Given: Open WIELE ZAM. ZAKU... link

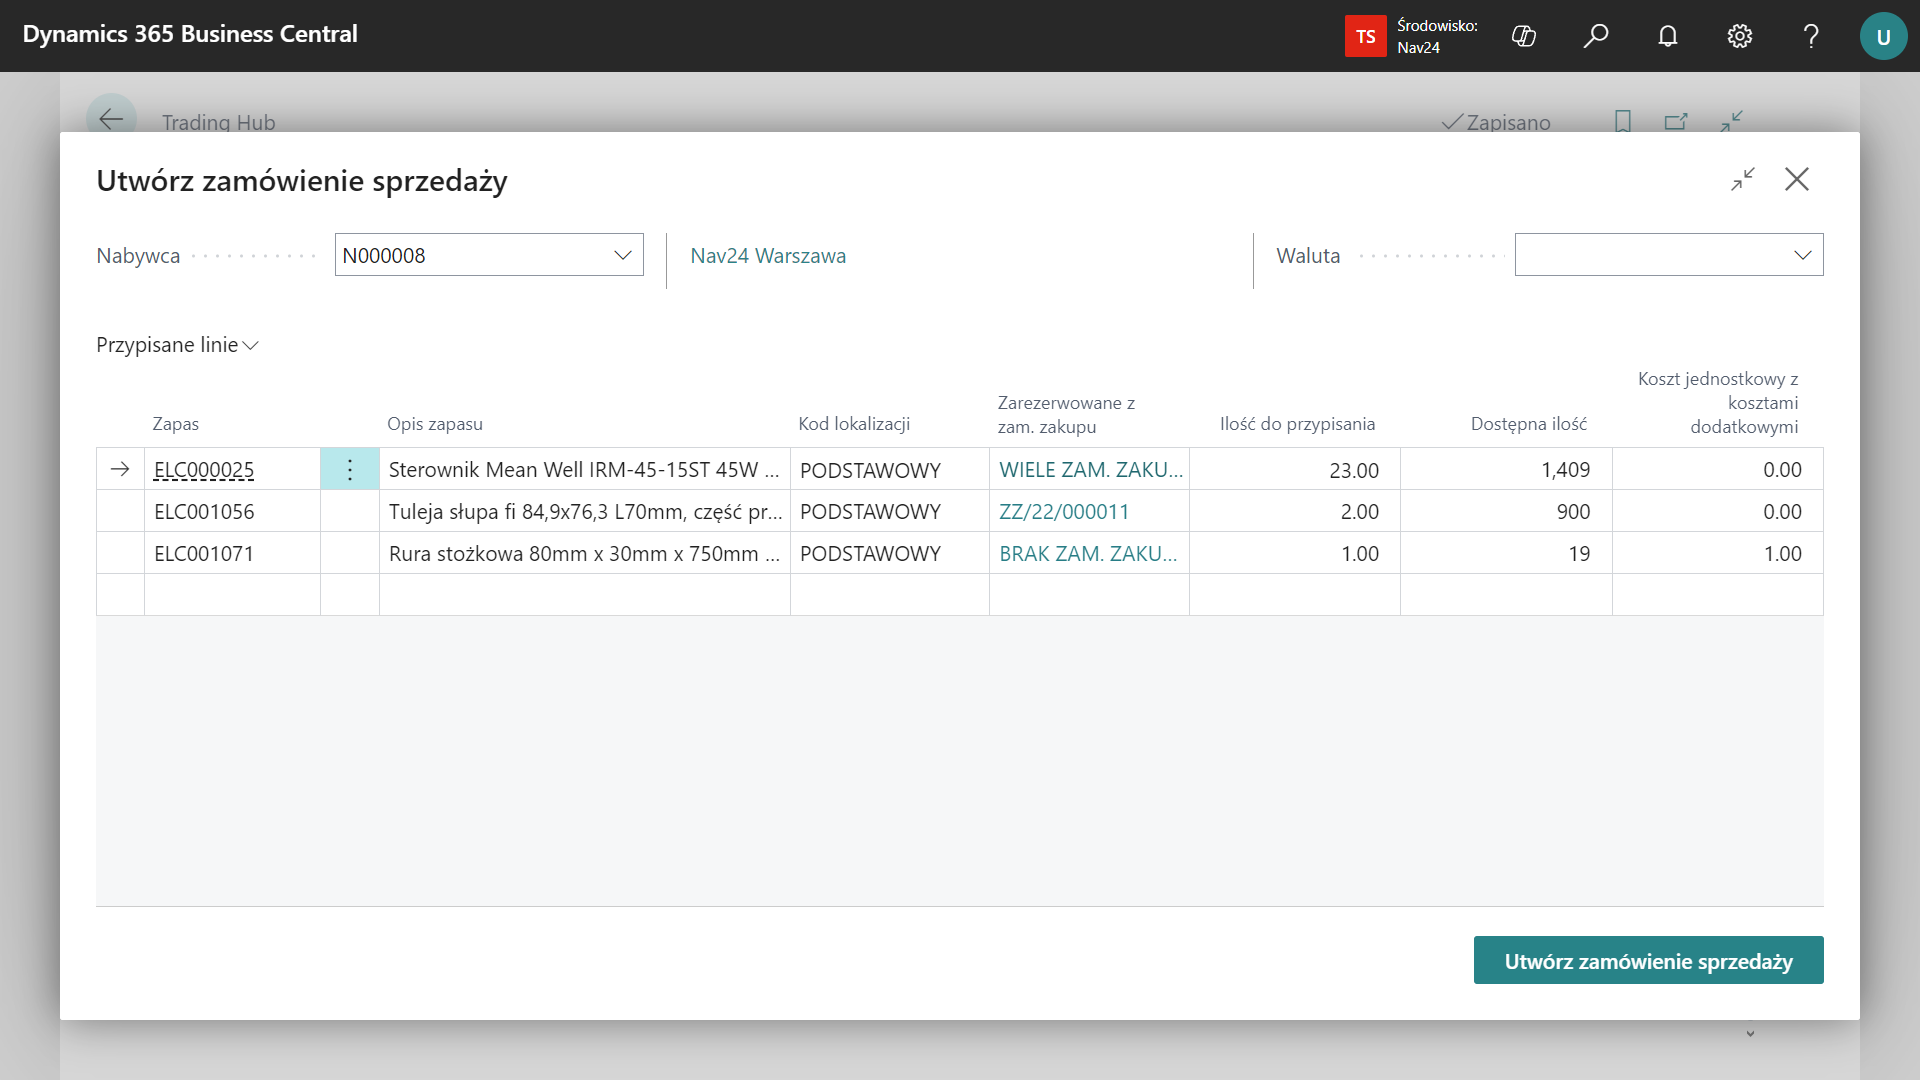Looking at the screenshot, I should click(x=1091, y=470).
